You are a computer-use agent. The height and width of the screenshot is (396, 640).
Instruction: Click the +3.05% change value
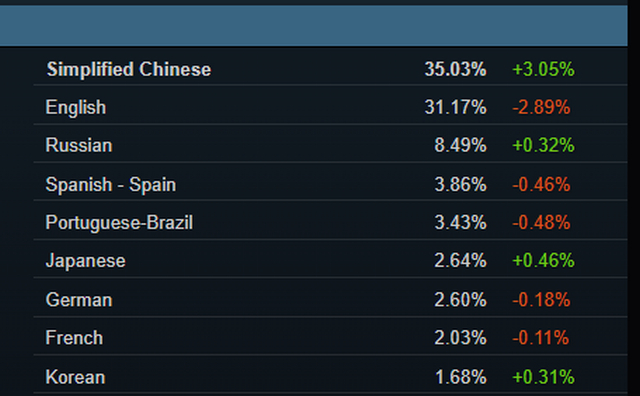click(x=543, y=69)
